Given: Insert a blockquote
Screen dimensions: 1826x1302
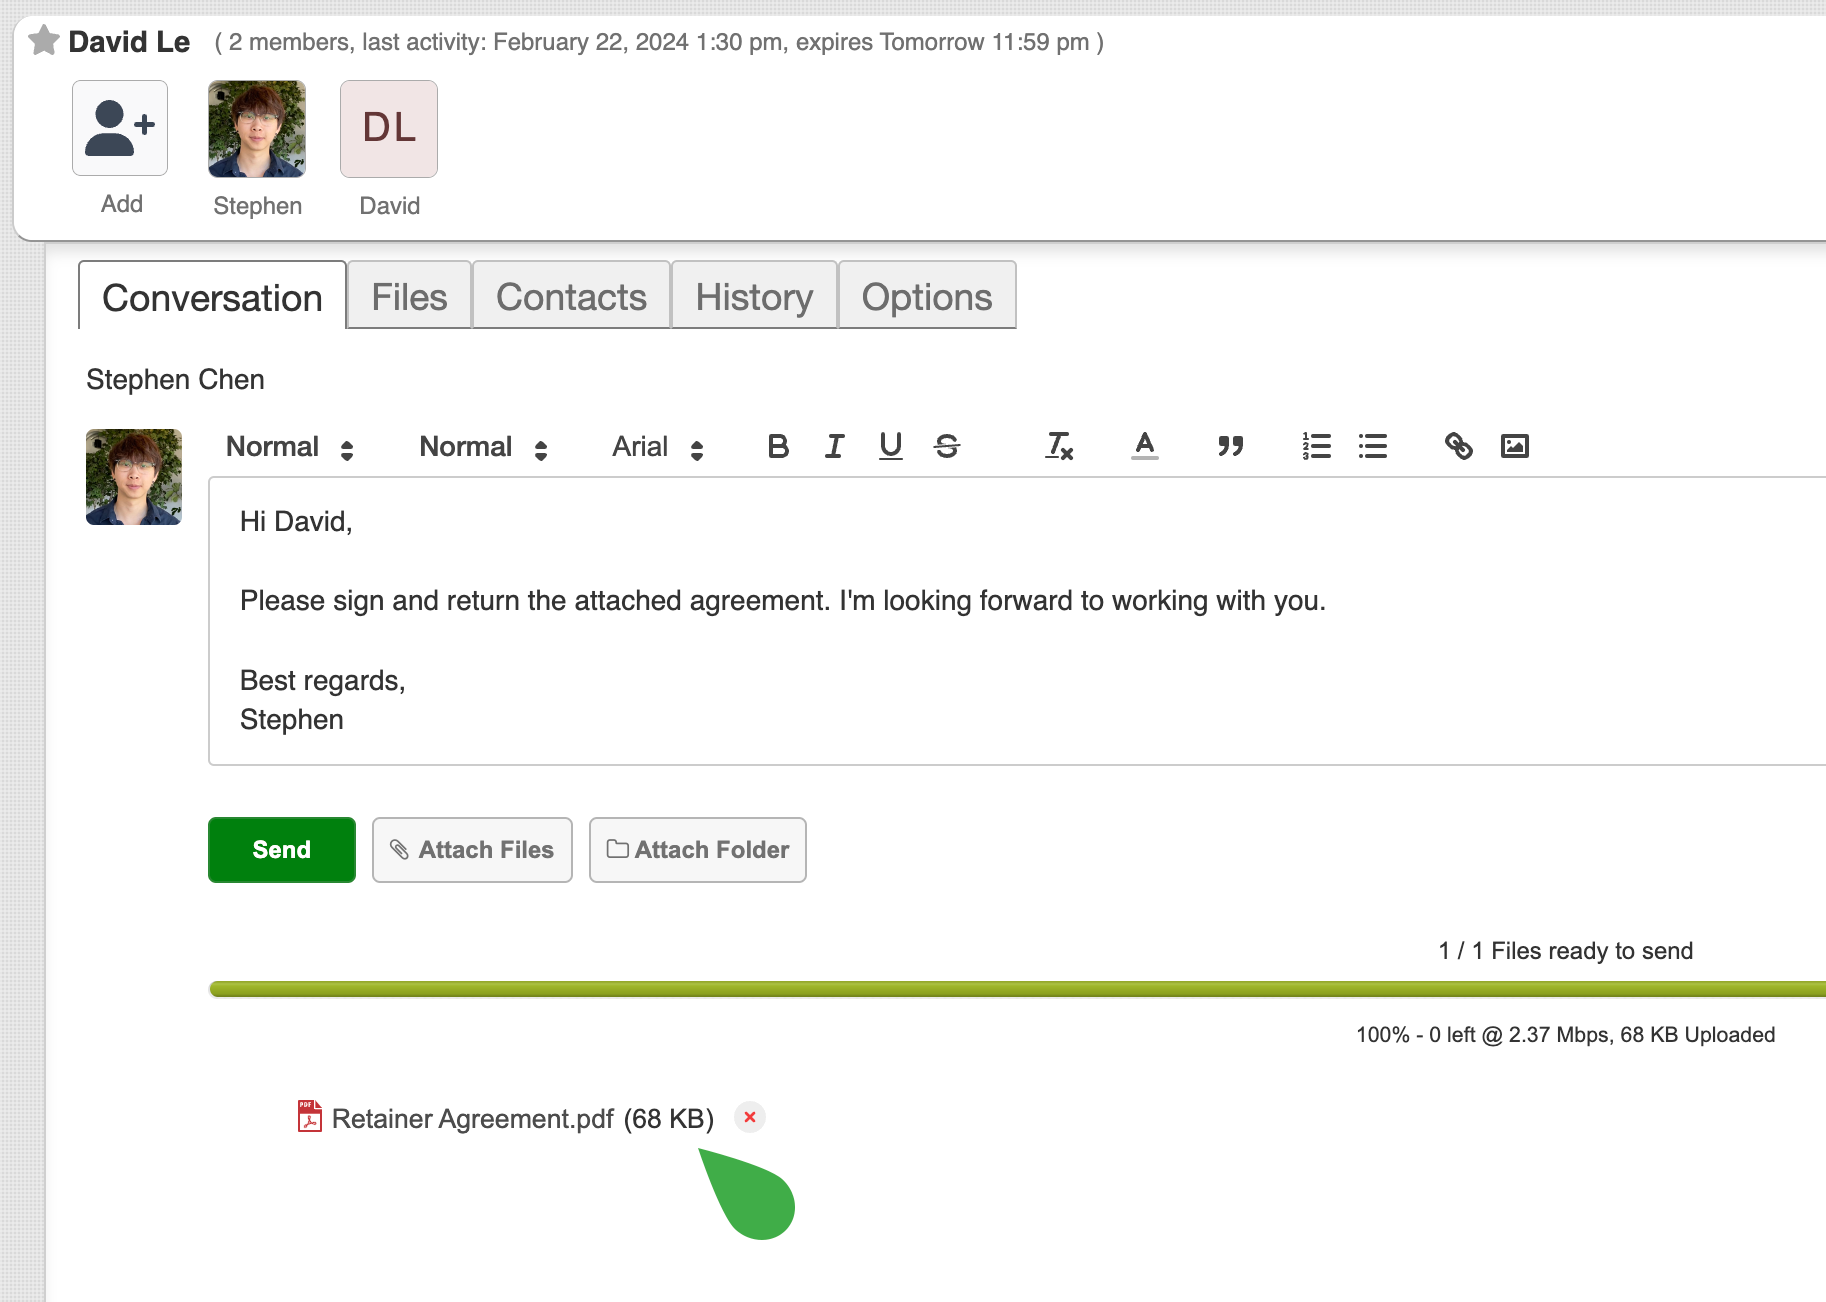Looking at the screenshot, I should tap(1230, 447).
